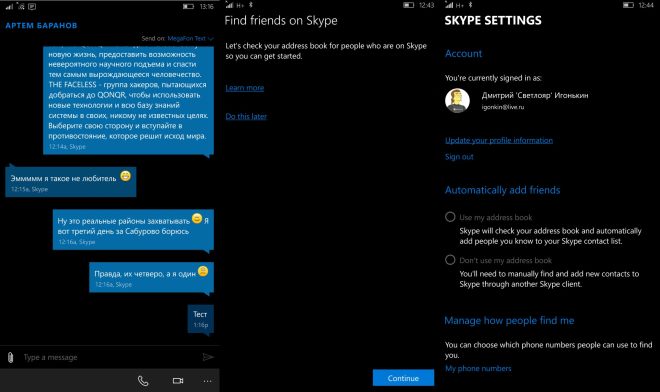Tap the 'Manage how people find me' heading
660x392 pixels.
pyautogui.click(x=509, y=321)
